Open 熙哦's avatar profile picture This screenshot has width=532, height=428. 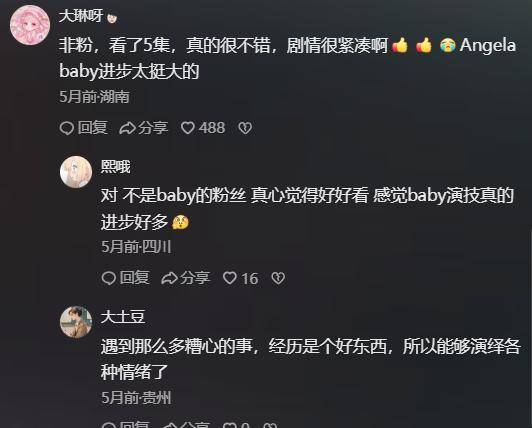click(x=76, y=172)
